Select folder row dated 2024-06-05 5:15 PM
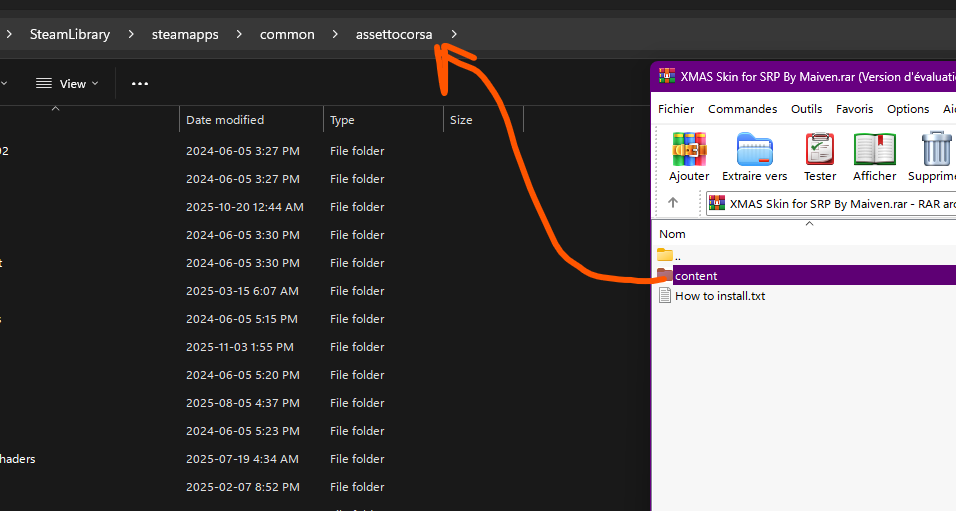 262,319
